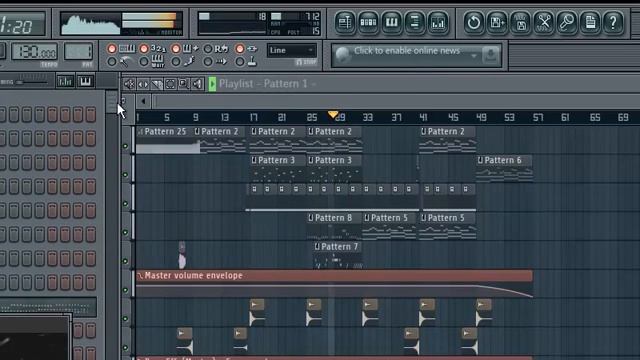Activate the playlist zoom tool
The width and height of the screenshot is (640, 360).
184,84
